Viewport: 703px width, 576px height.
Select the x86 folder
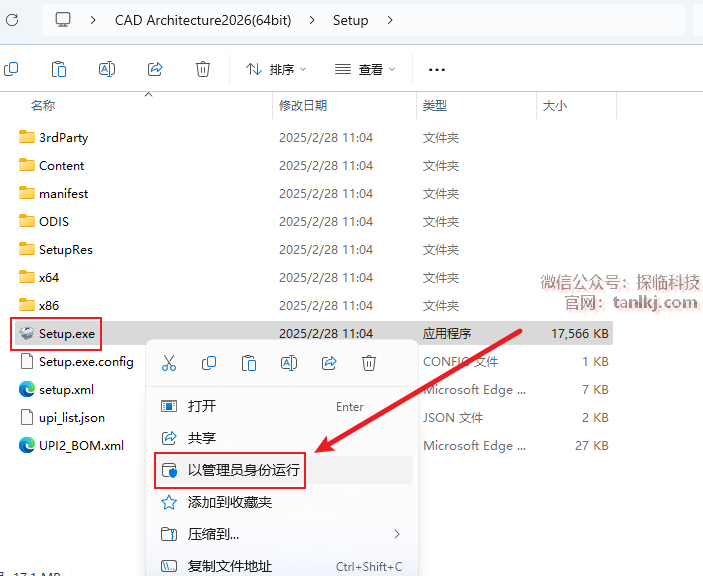(x=39, y=306)
